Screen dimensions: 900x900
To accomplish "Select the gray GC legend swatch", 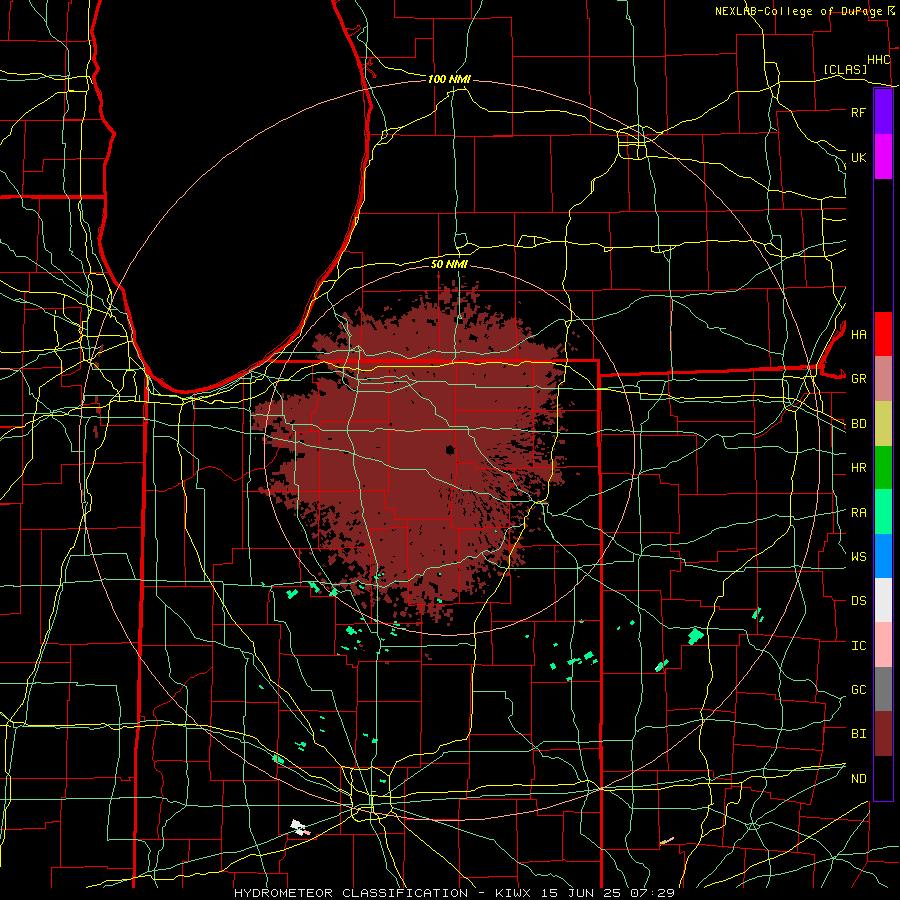I will [883, 689].
